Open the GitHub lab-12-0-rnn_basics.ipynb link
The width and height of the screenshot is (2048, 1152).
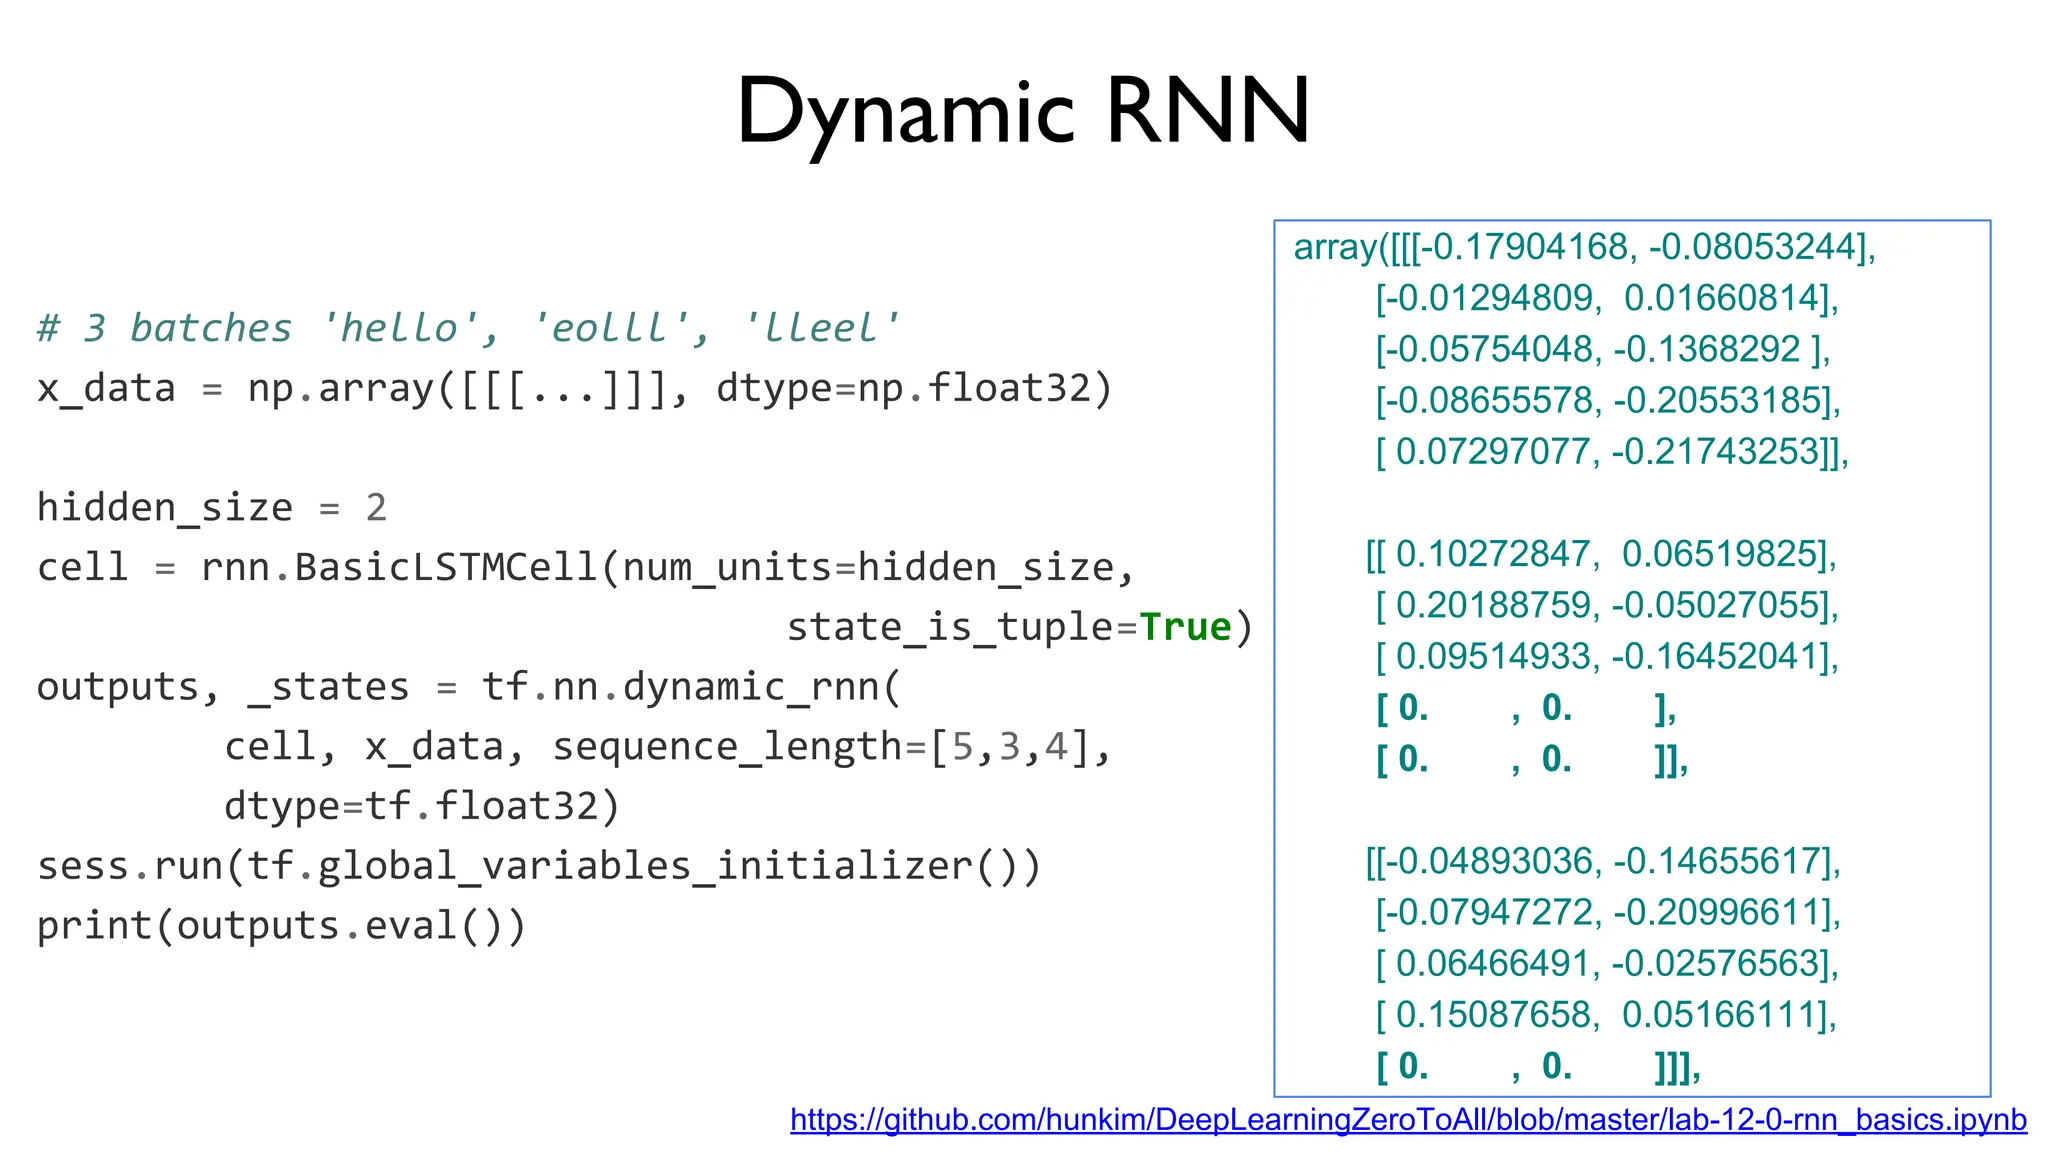pyautogui.click(x=1407, y=1120)
